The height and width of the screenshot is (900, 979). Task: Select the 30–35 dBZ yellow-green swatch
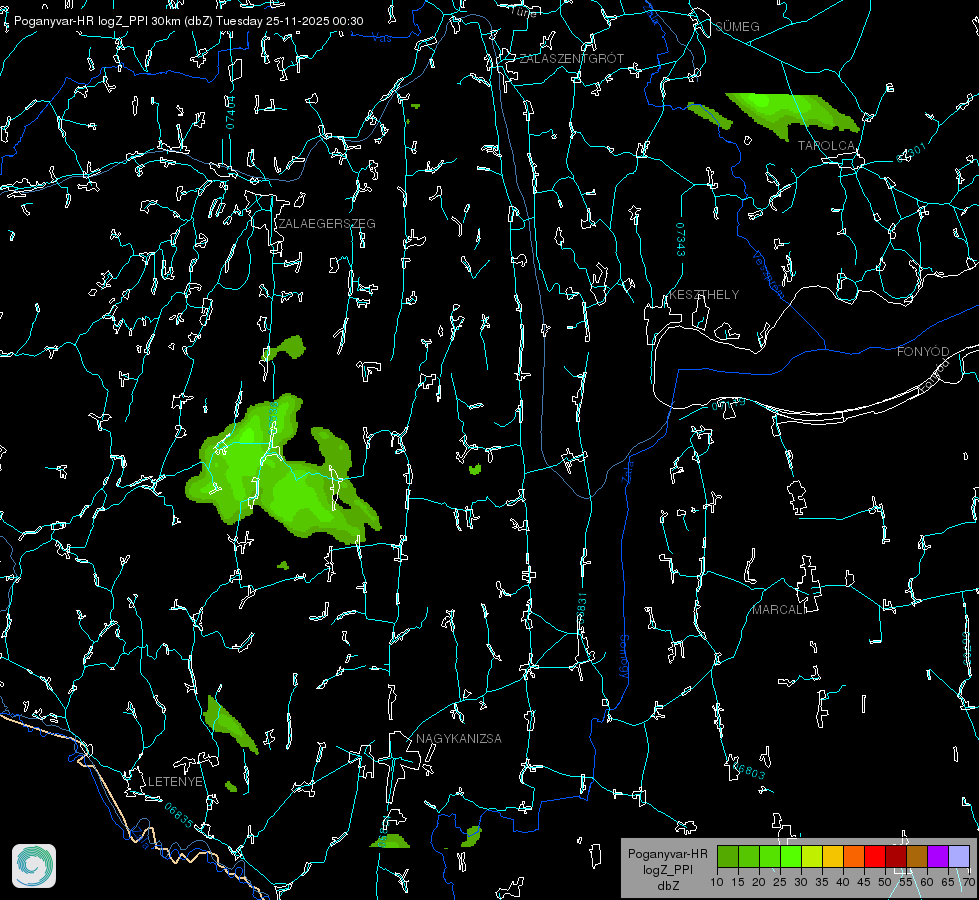pyautogui.click(x=812, y=856)
